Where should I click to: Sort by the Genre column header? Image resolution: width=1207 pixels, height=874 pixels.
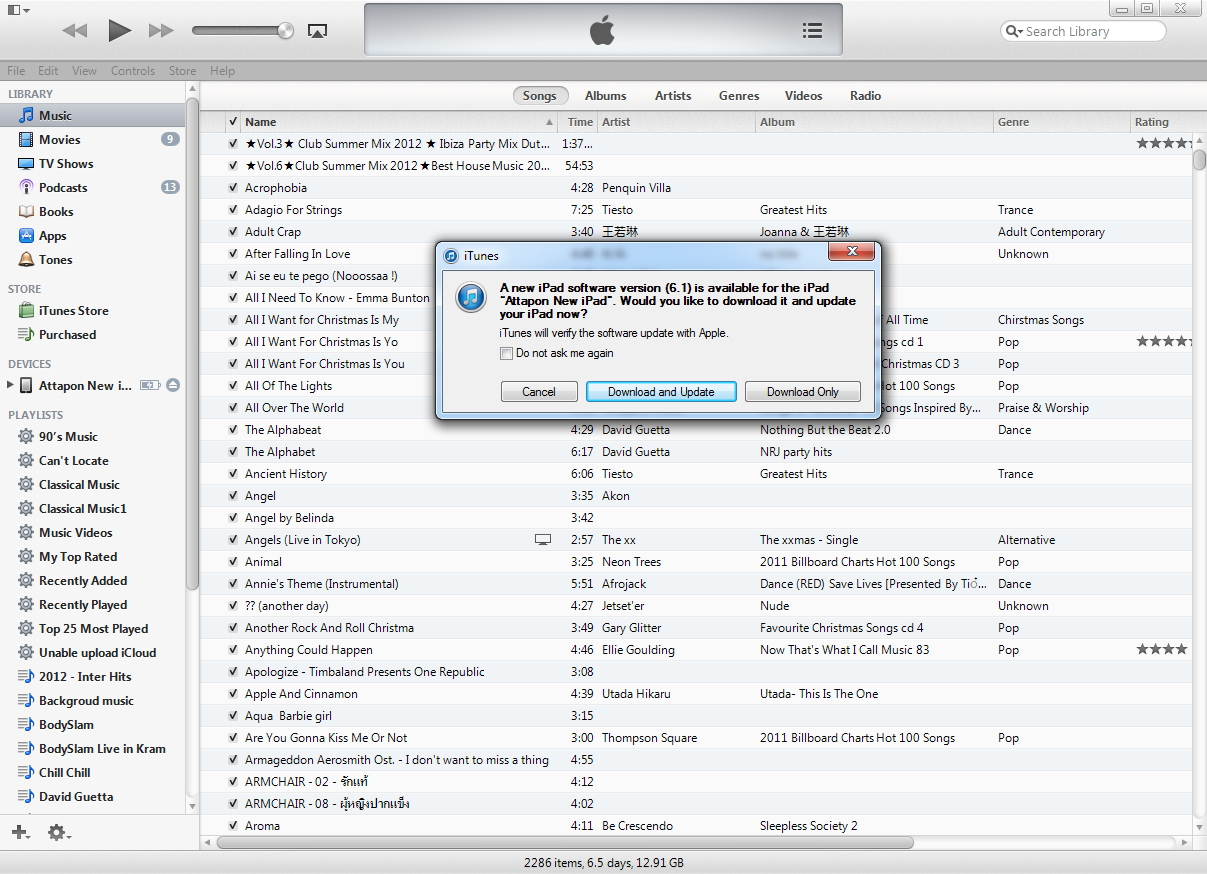(x=1062, y=122)
